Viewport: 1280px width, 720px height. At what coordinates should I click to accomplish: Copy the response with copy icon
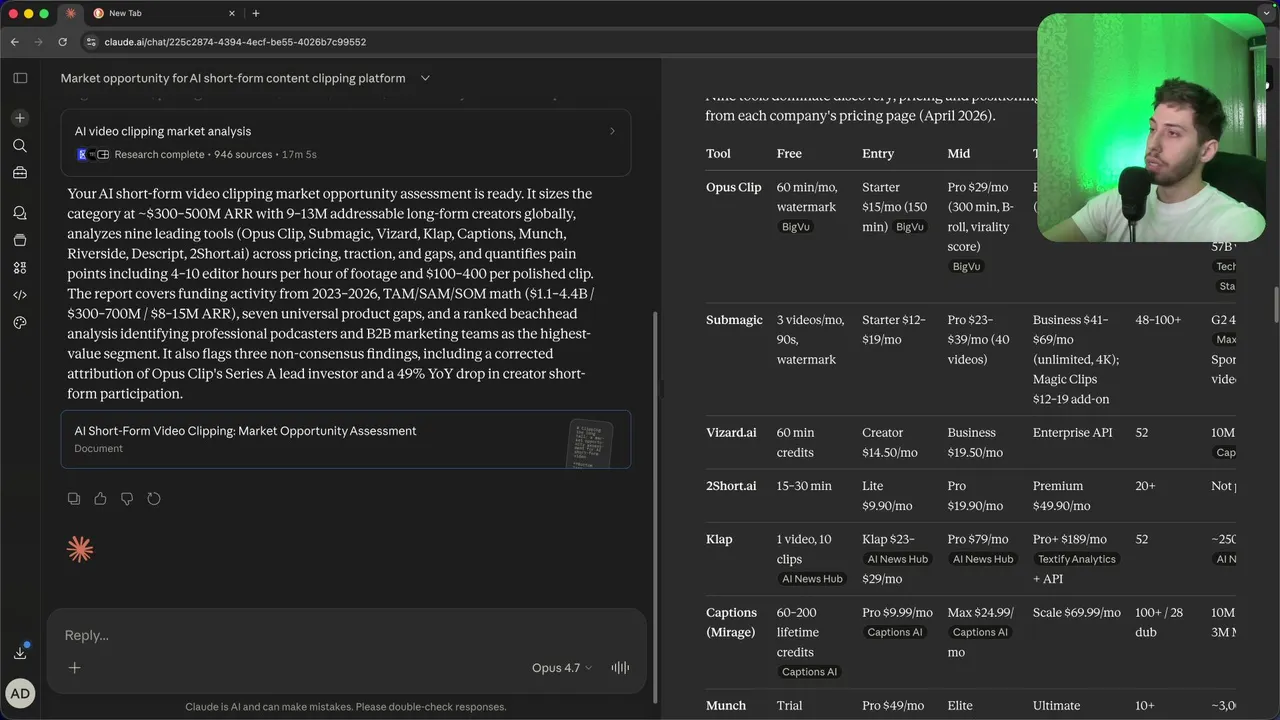tap(74, 499)
